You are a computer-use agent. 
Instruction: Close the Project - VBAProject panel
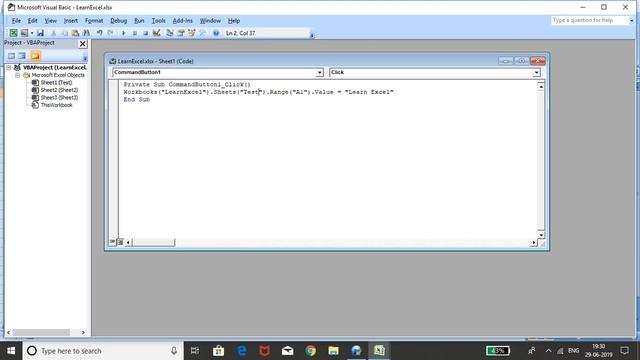(x=83, y=44)
